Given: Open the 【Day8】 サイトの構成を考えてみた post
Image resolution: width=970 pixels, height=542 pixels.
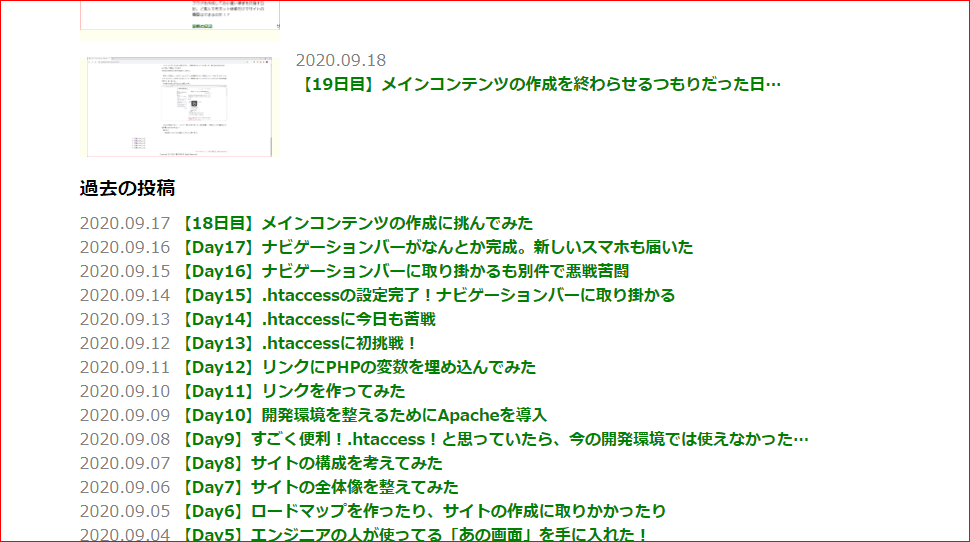Looking at the screenshot, I should (x=310, y=463).
